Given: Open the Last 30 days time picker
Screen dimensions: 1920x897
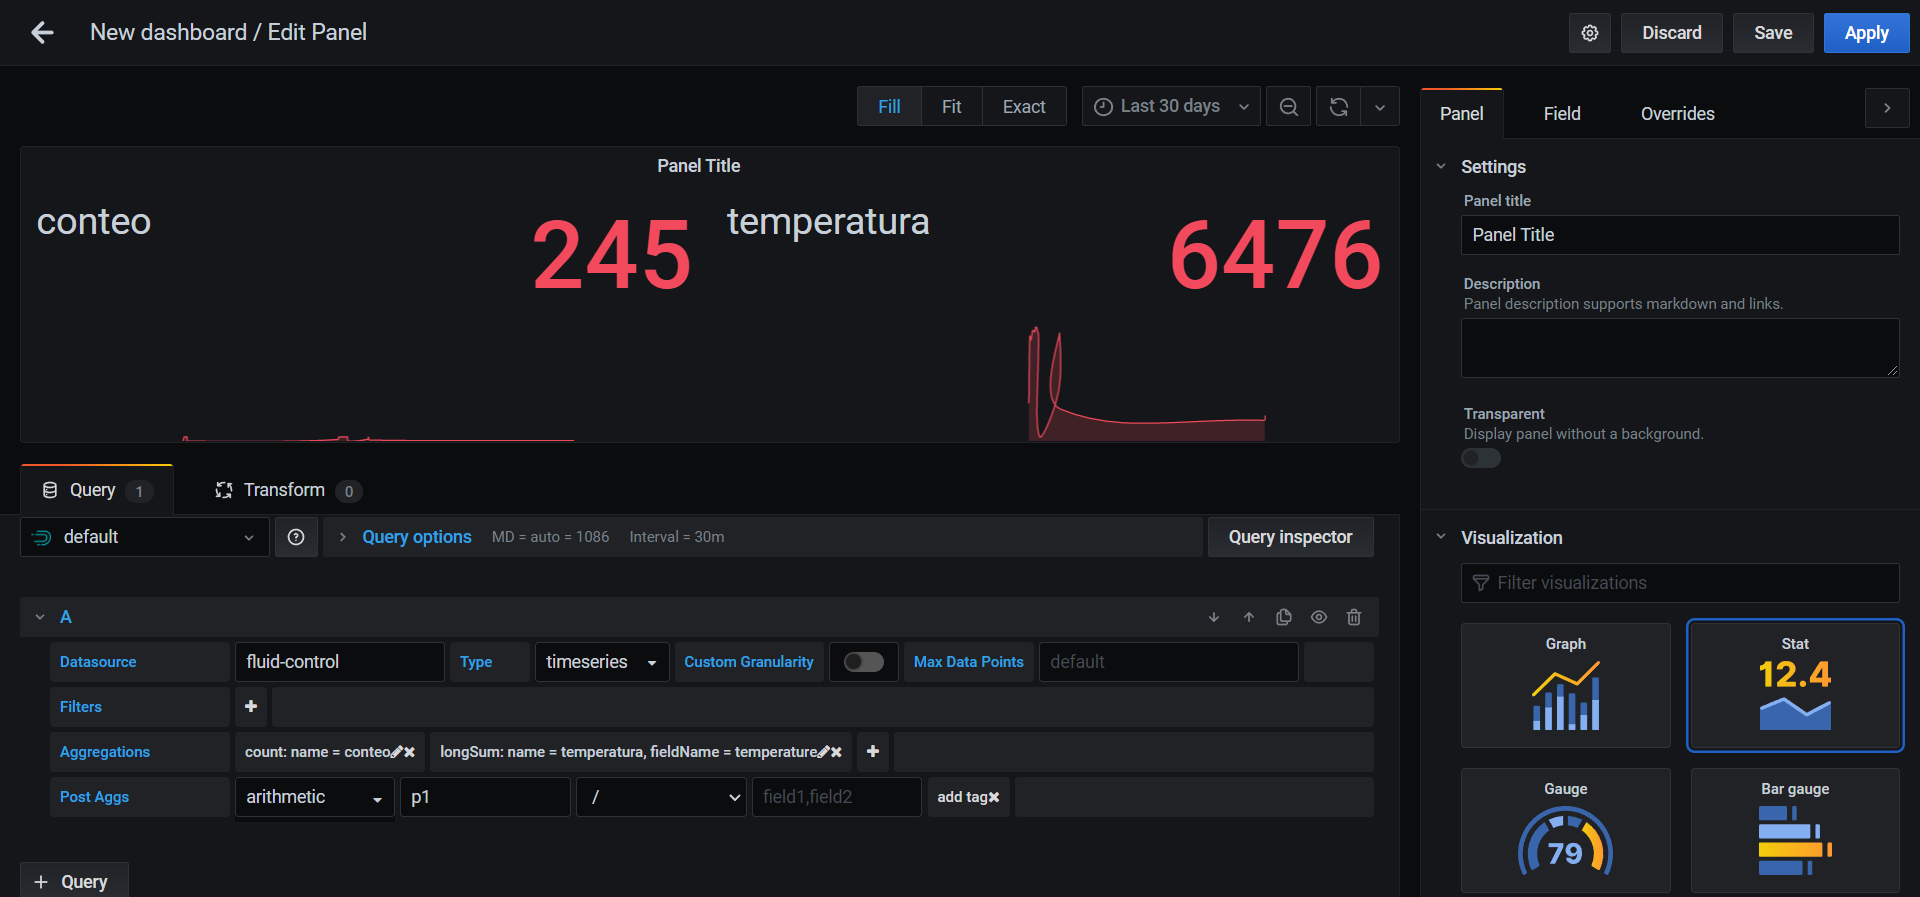Looking at the screenshot, I should click(x=1171, y=107).
